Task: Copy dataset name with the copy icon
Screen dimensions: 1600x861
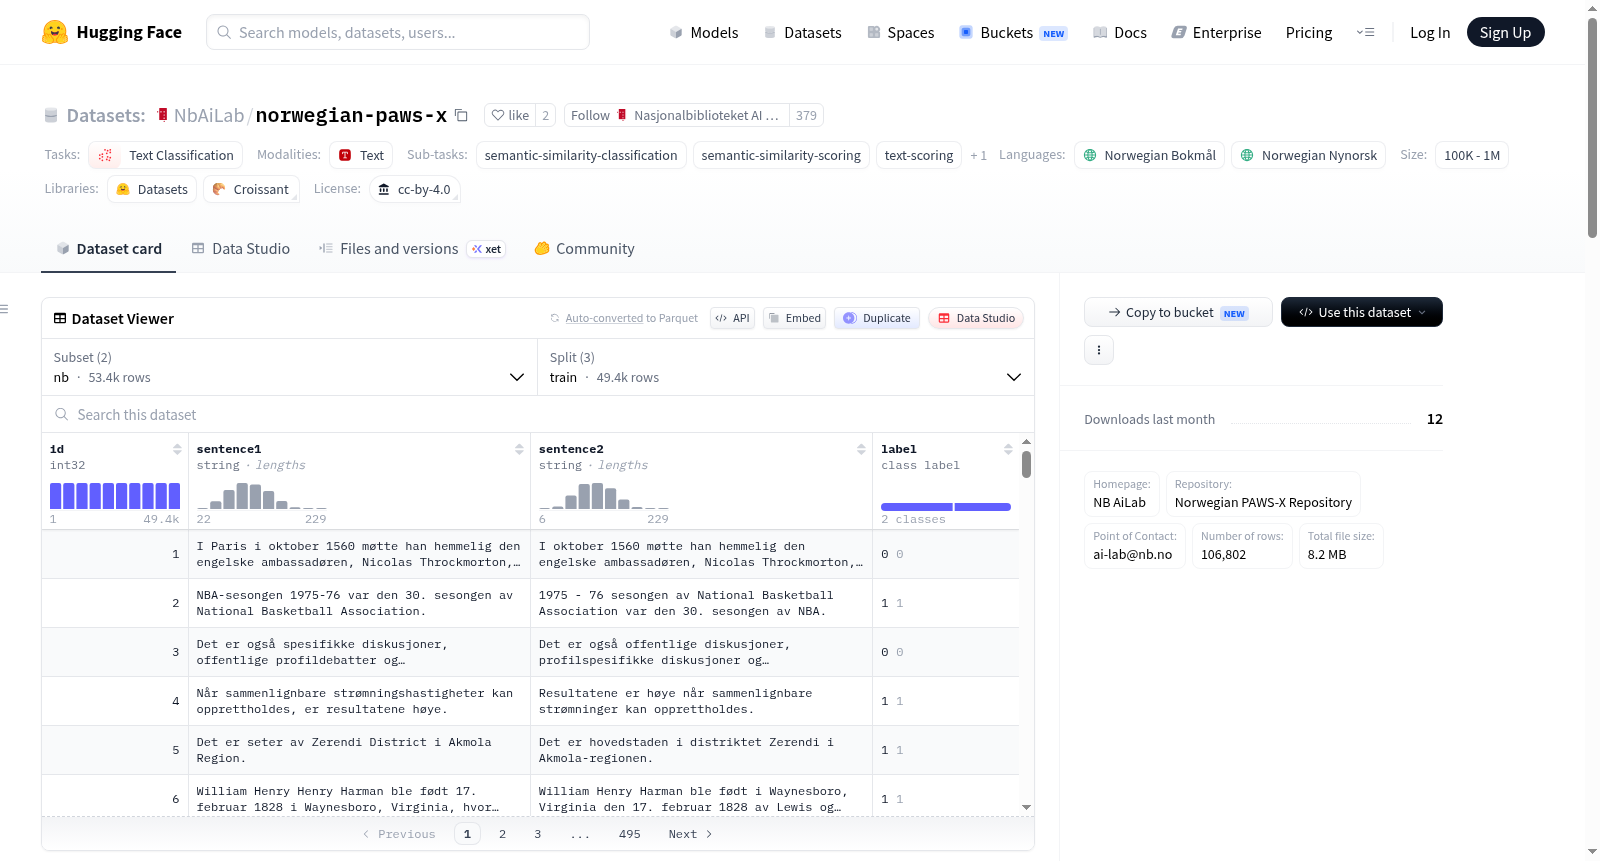Action: [461, 115]
